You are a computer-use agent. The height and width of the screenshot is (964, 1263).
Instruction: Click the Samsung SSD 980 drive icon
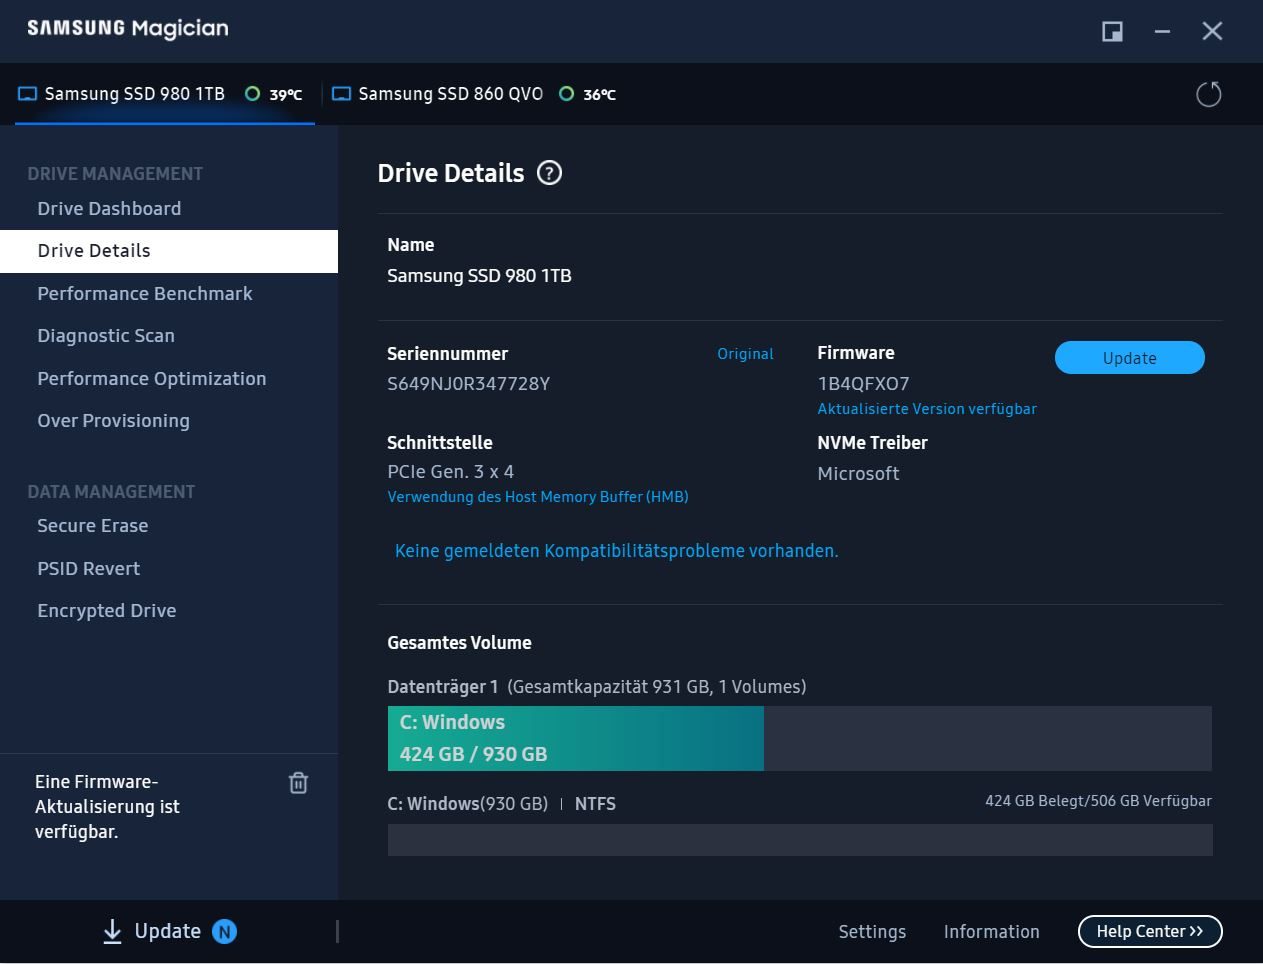[28, 94]
